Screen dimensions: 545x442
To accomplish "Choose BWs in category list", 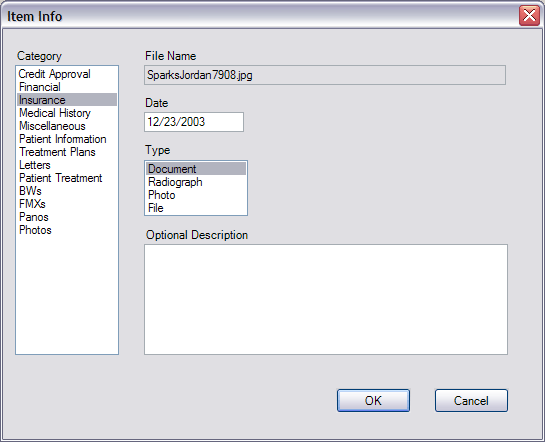I will tap(67, 191).
